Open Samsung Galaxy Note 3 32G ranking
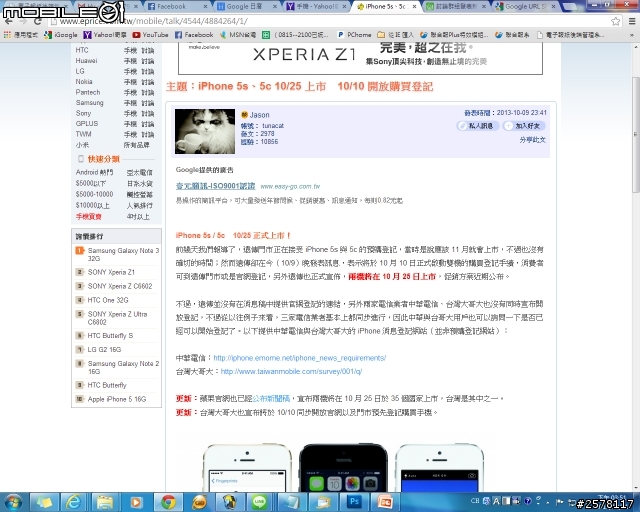 tap(123, 254)
